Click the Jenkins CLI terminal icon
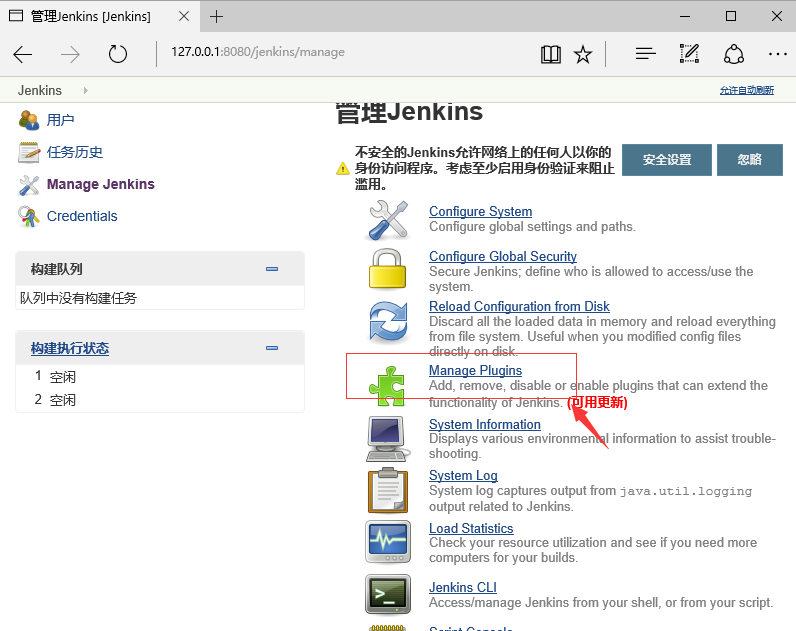The width and height of the screenshot is (796, 631). (x=388, y=594)
